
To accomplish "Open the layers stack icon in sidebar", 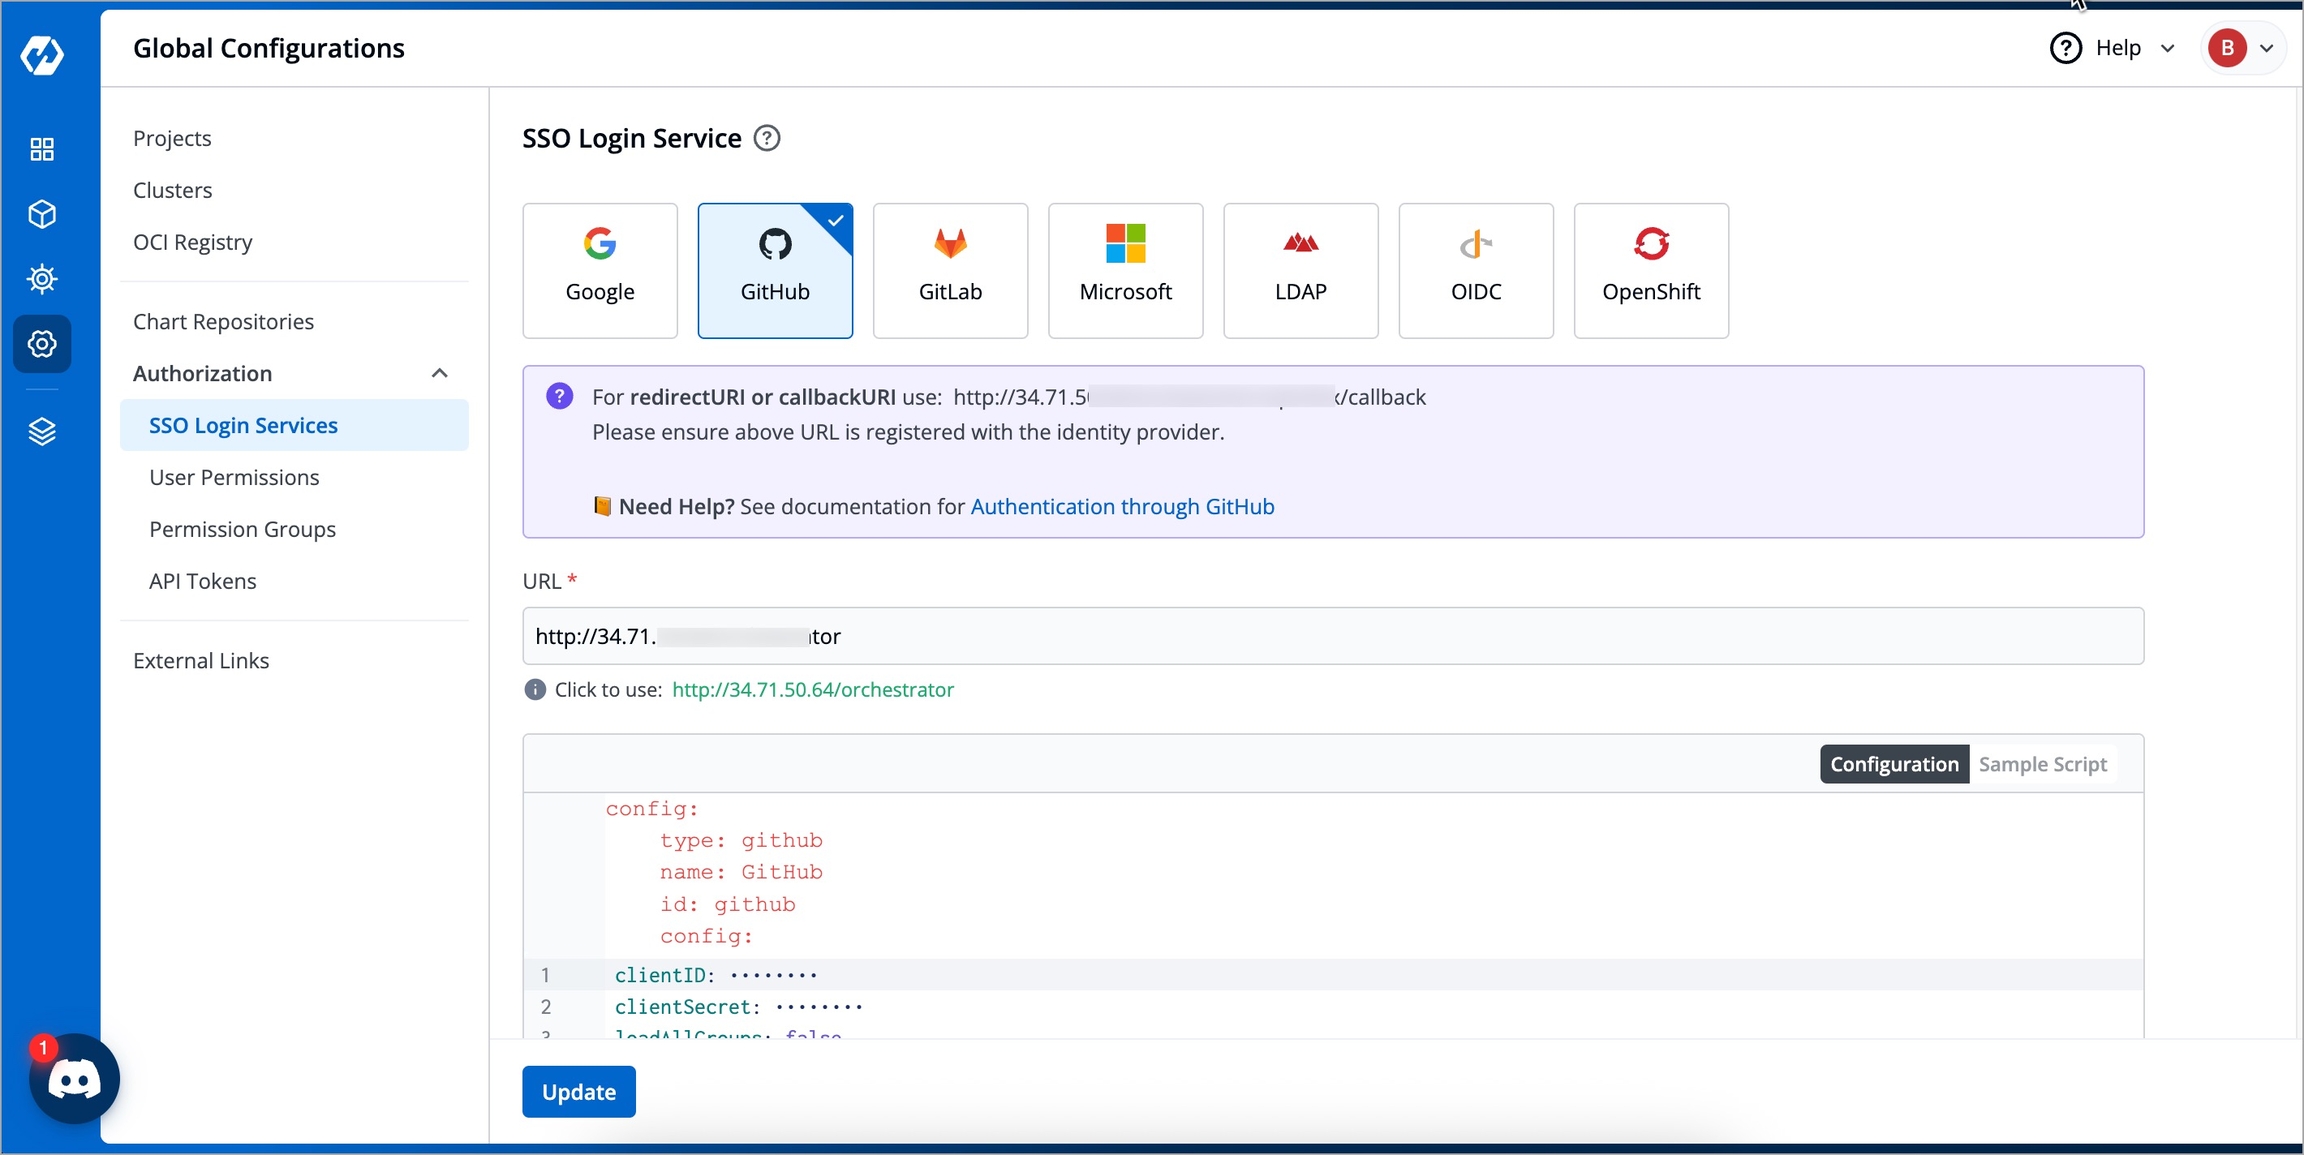I will tap(42, 431).
